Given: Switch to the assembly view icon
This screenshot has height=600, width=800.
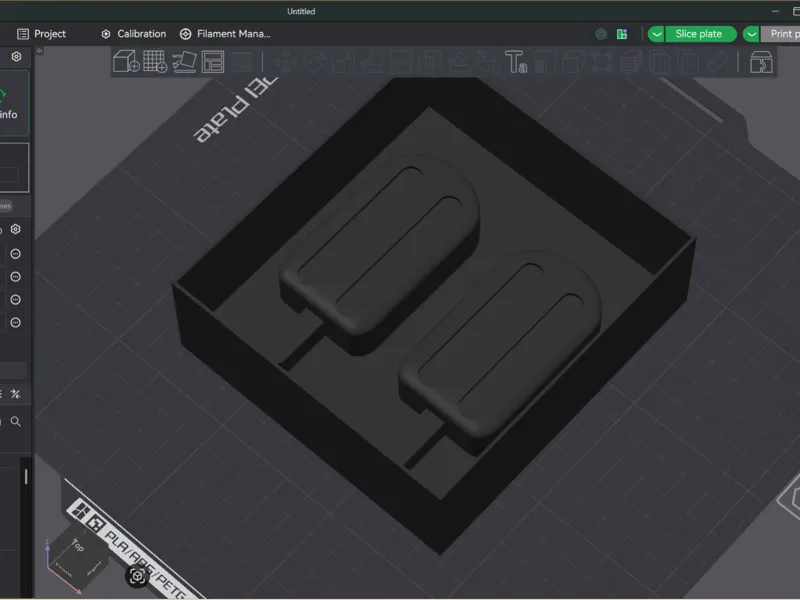Looking at the screenshot, I should 761,63.
